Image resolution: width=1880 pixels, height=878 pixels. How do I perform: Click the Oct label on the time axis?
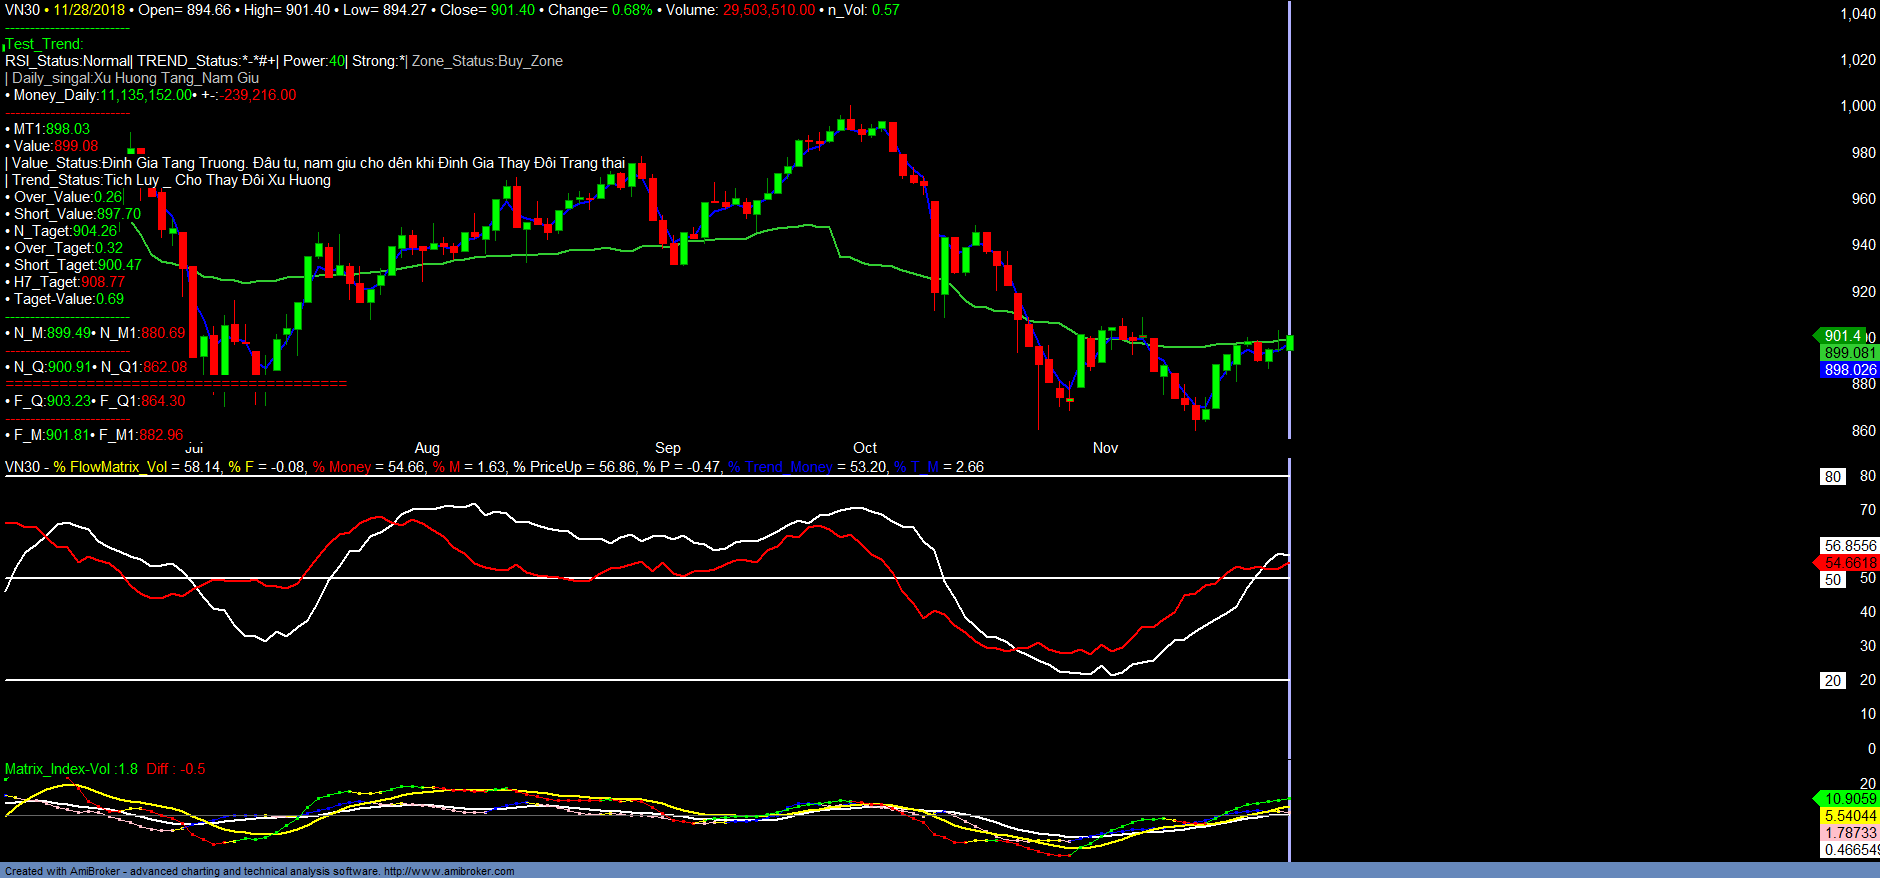click(865, 448)
